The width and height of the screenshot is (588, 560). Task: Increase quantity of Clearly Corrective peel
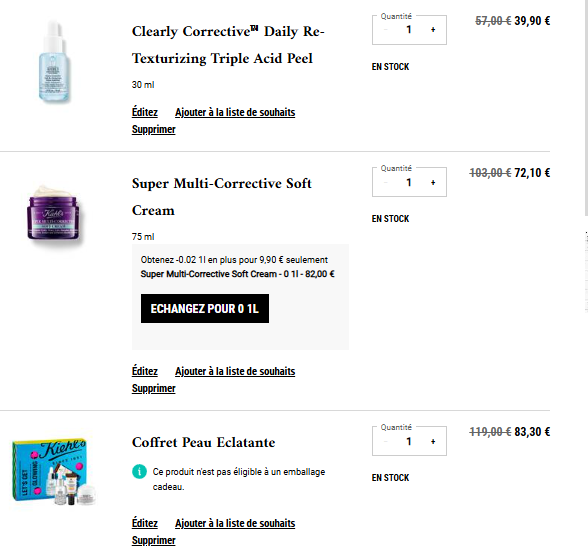(433, 30)
